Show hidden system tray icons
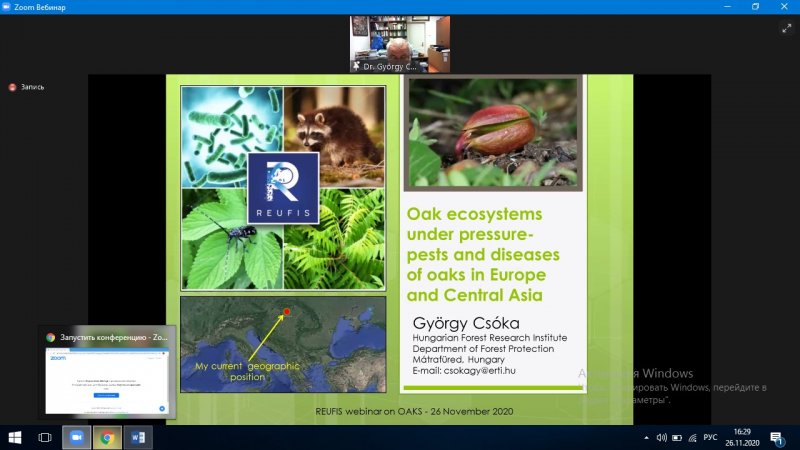Viewport: 800px width, 450px height. pos(646,438)
